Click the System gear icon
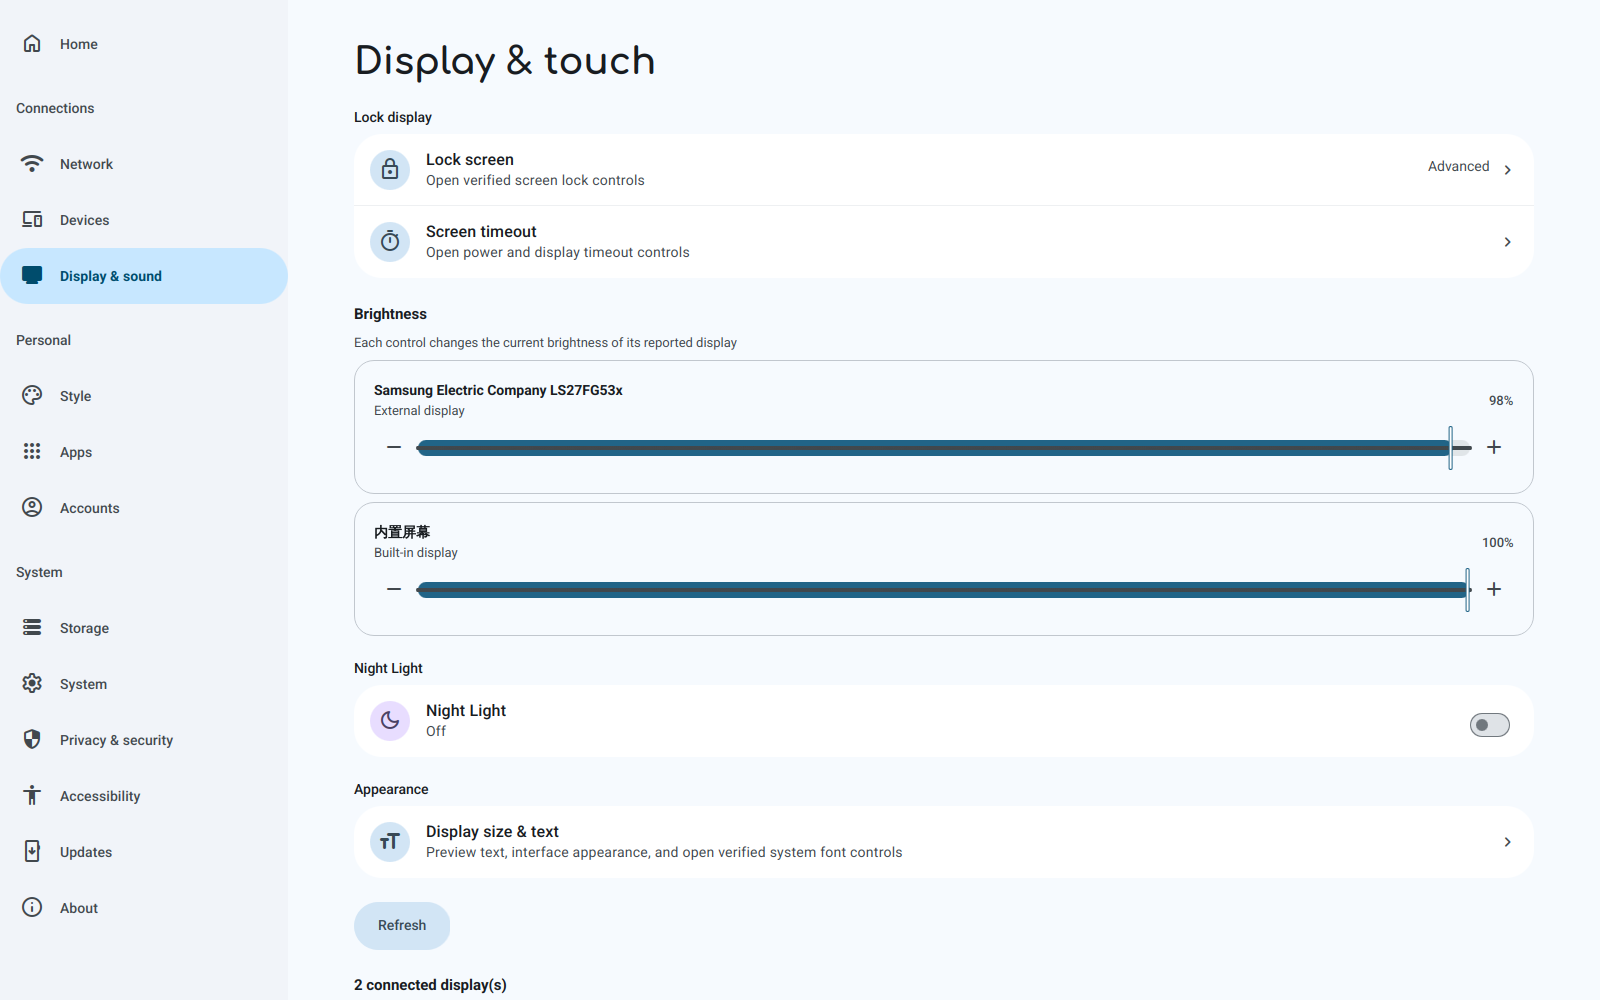This screenshot has width=1600, height=1000. (x=32, y=684)
